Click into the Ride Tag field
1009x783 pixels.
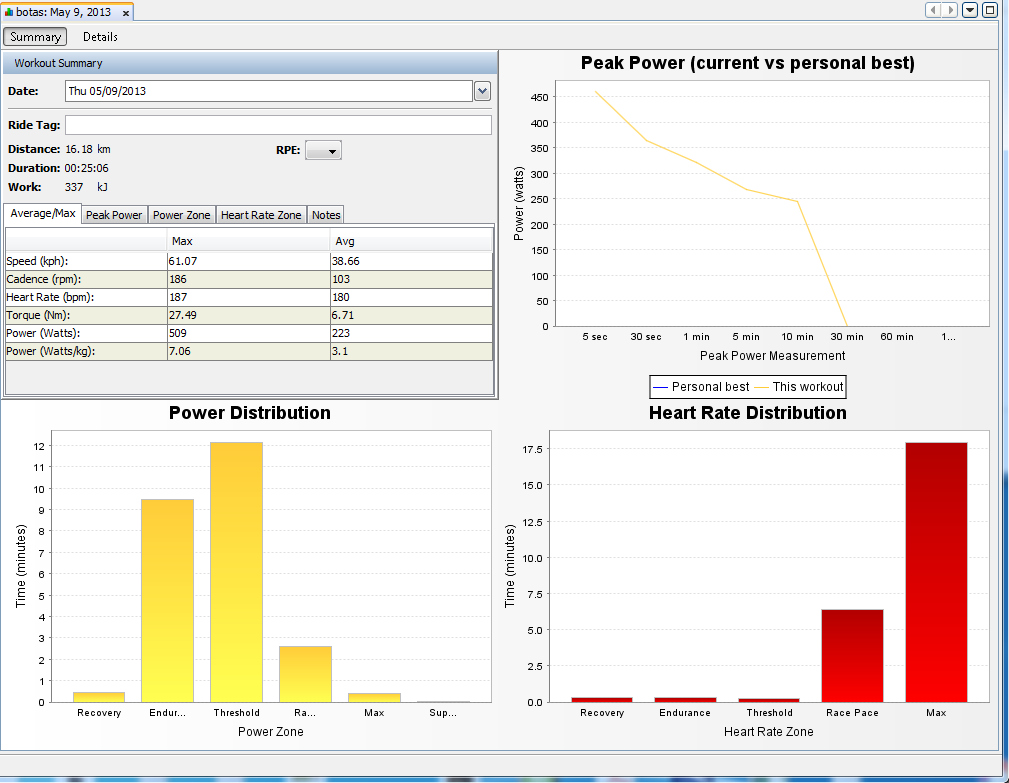(x=278, y=125)
